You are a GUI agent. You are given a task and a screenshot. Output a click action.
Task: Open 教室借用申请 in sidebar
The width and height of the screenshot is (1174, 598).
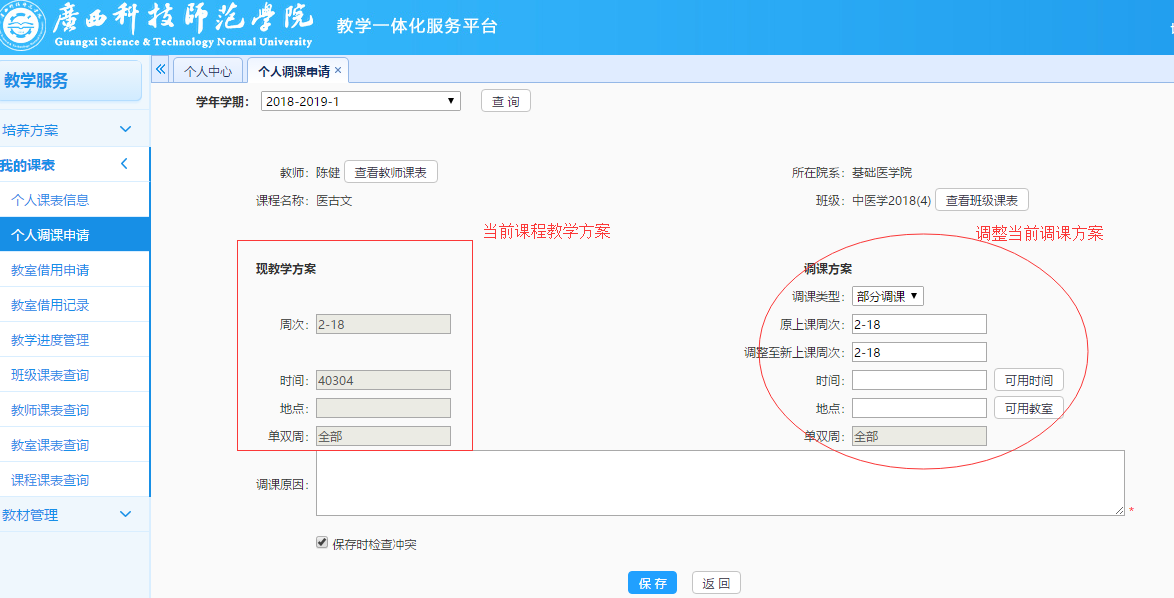(50, 270)
